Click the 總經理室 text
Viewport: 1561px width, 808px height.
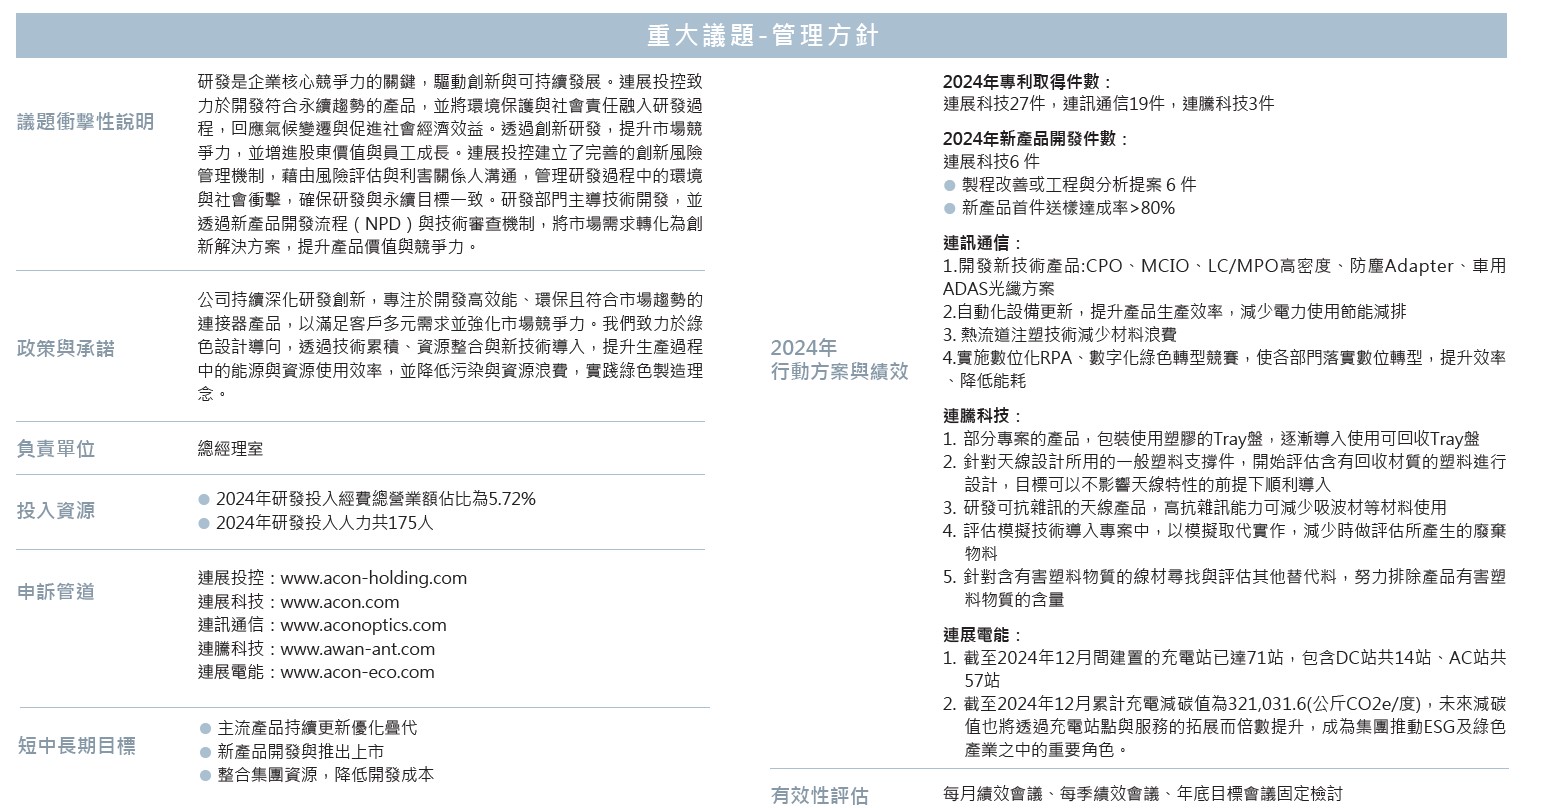click(x=231, y=449)
